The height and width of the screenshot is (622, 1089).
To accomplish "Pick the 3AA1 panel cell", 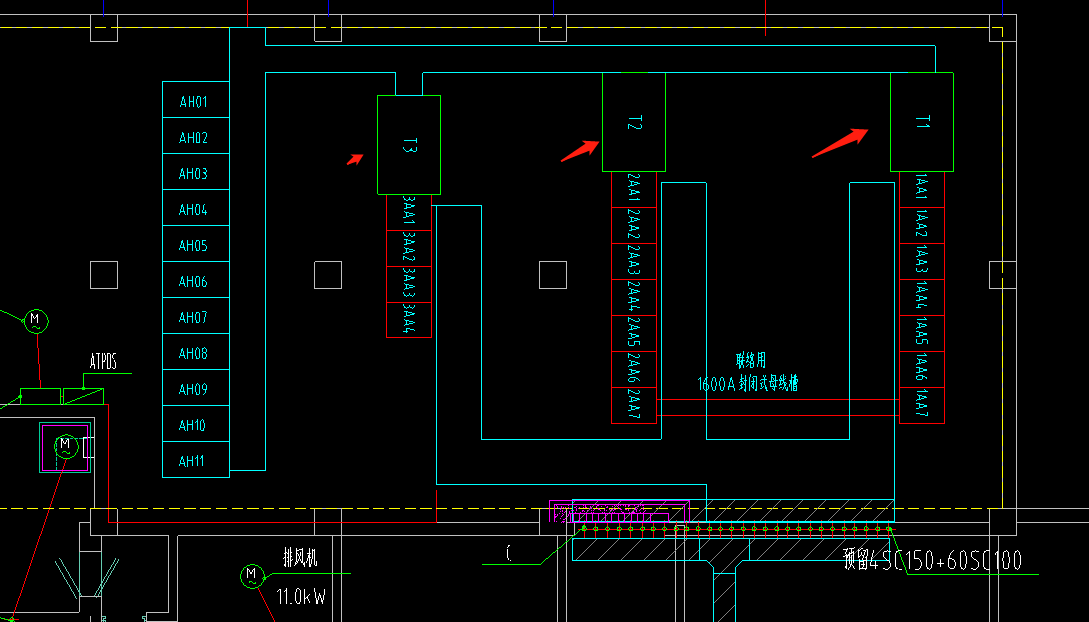I will pyautogui.click(x=409, y=212).
